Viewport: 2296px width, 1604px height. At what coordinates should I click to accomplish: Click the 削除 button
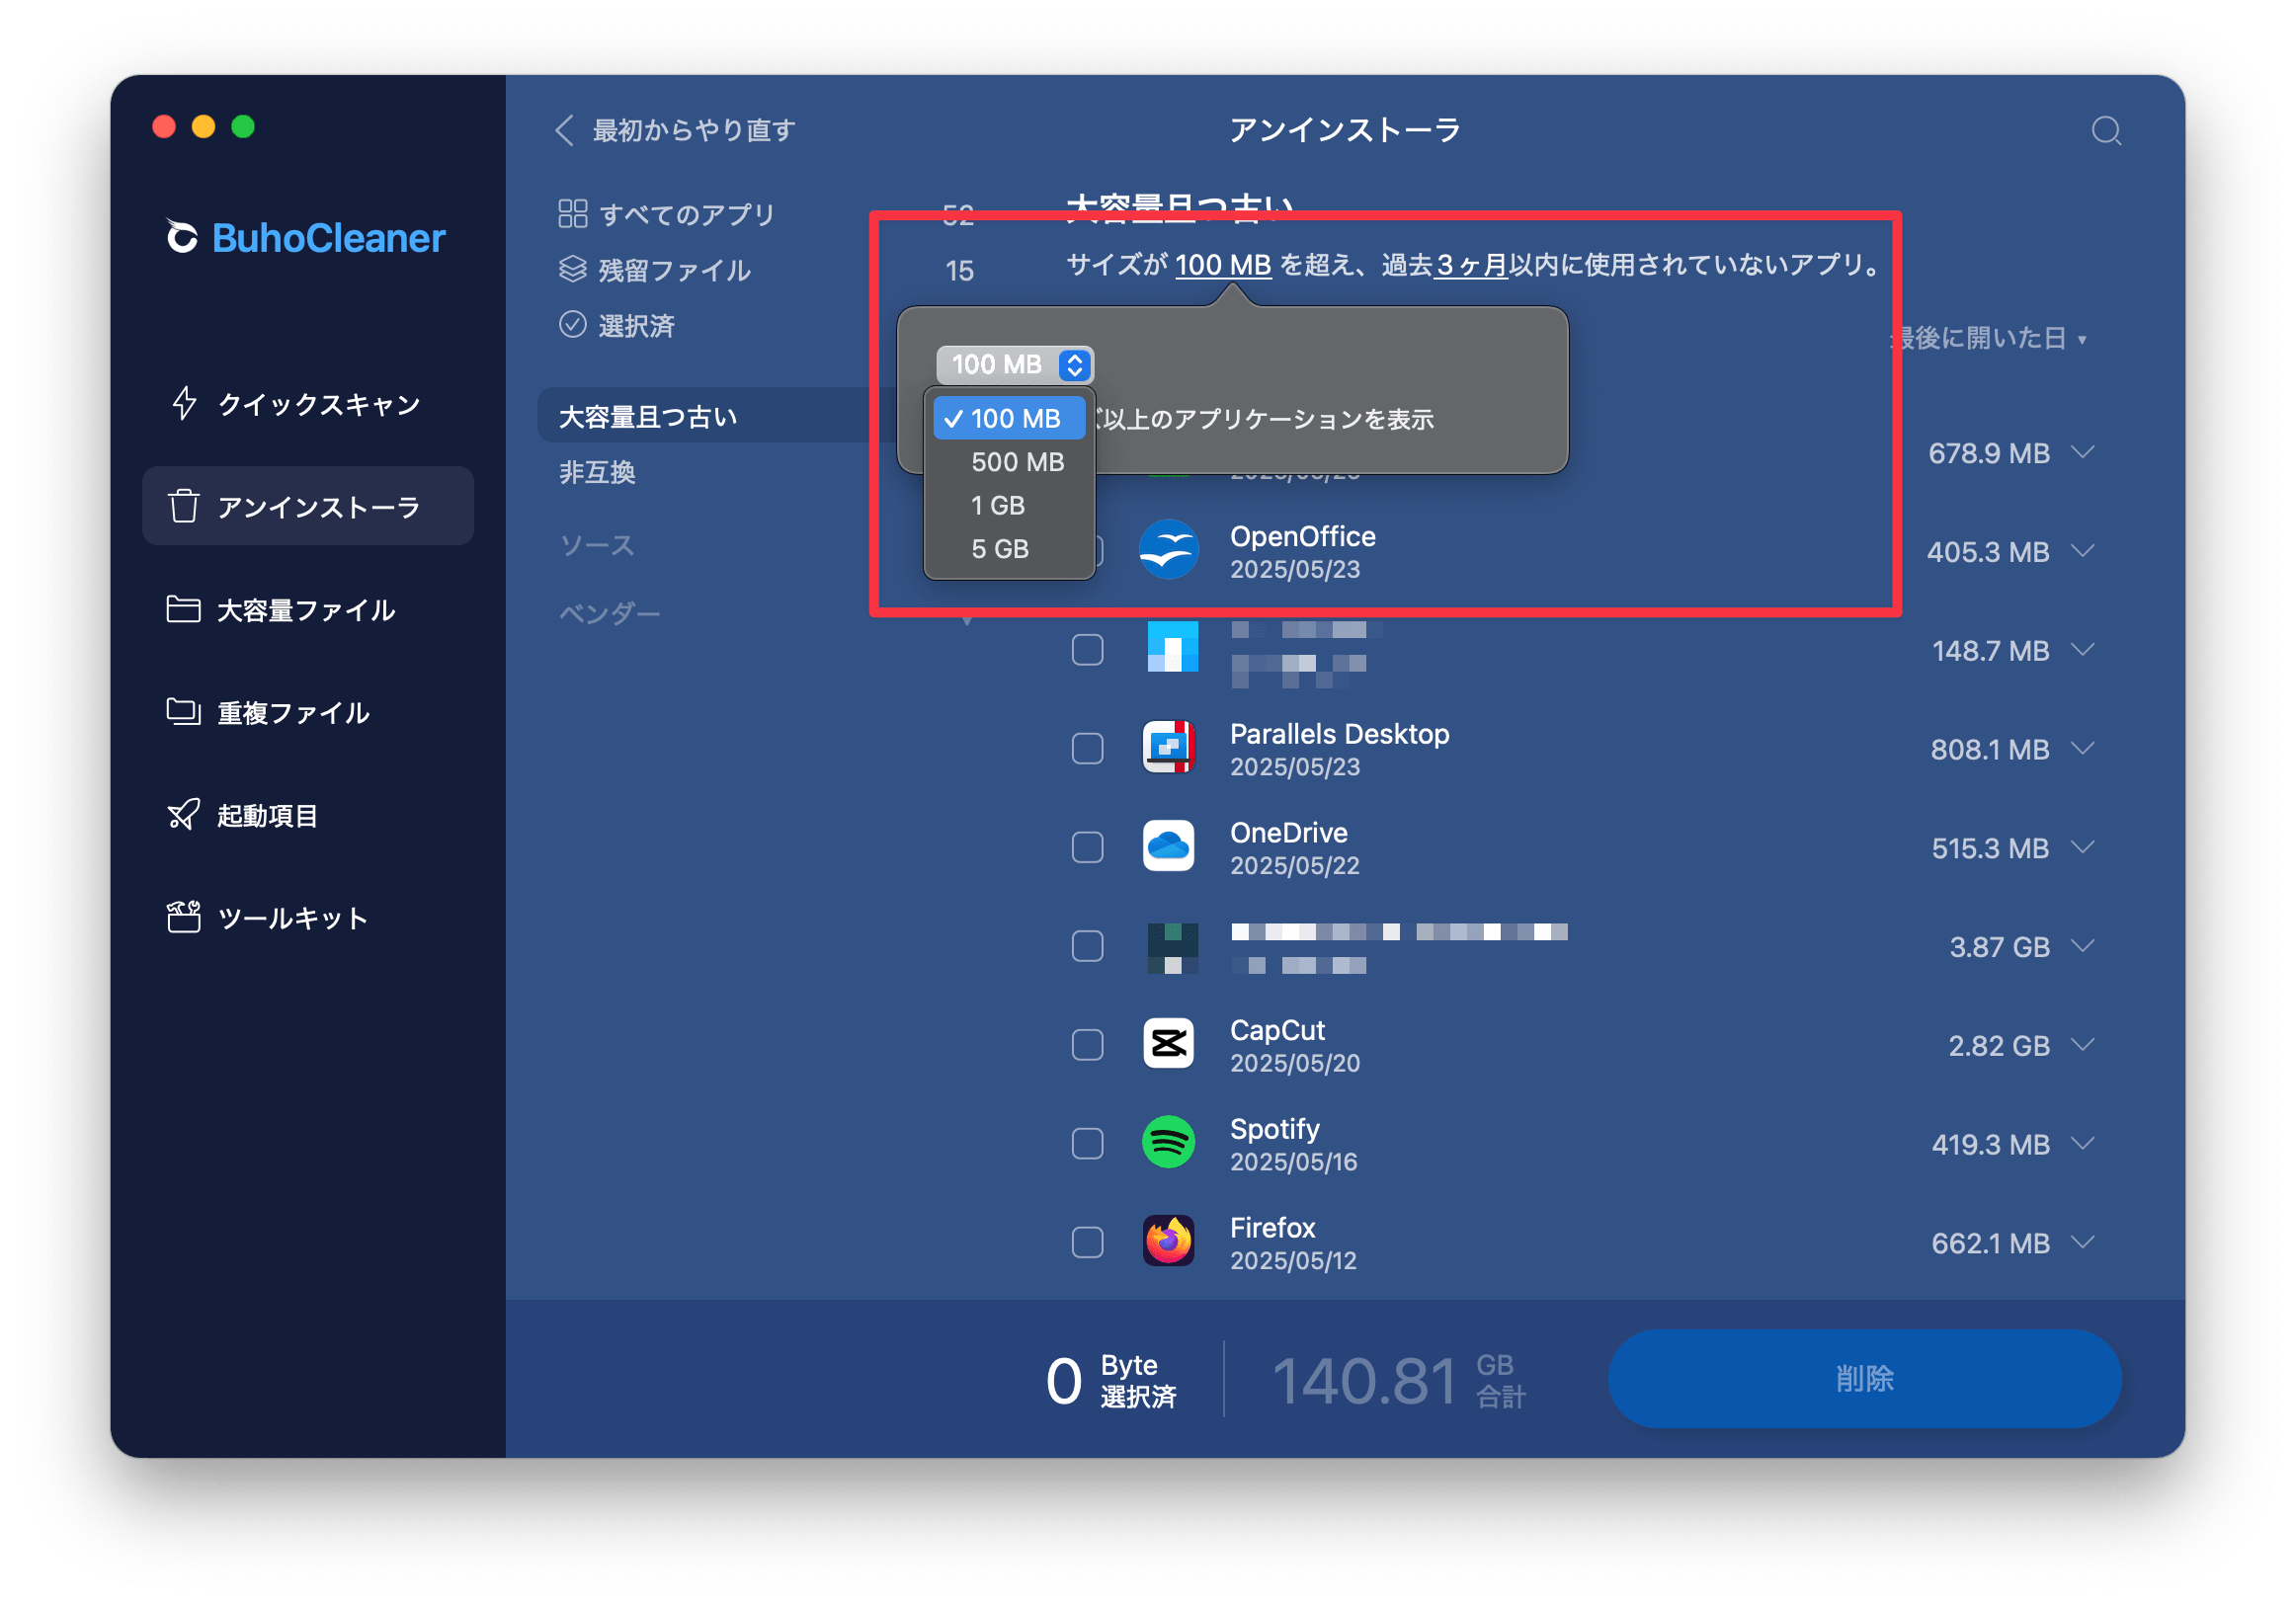click(1864, 1378)
